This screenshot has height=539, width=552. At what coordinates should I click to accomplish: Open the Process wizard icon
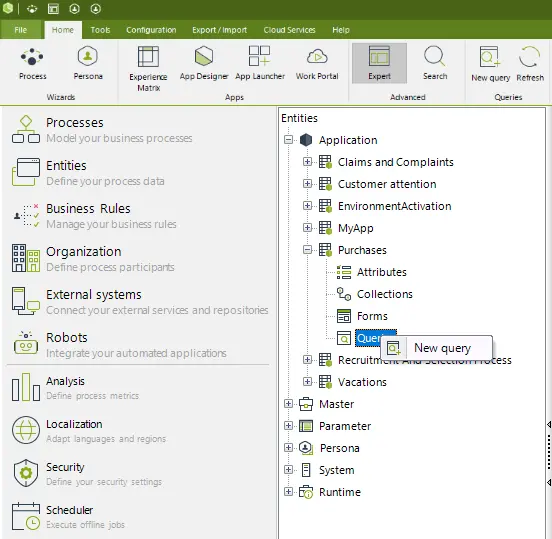point(32,63)
